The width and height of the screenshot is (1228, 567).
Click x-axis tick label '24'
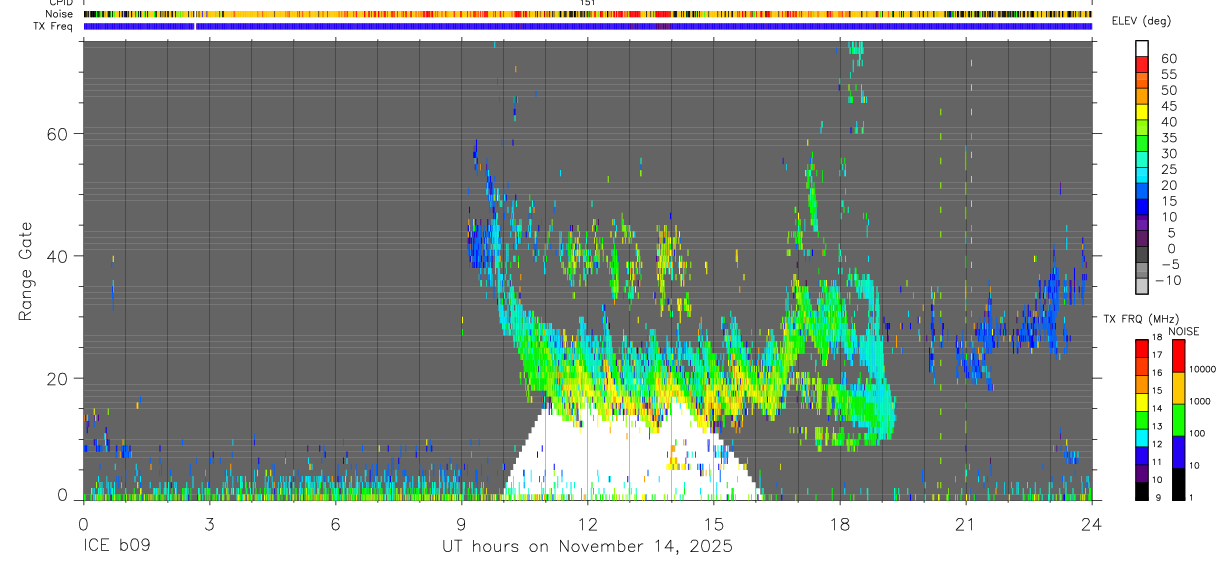[1092, 524]
